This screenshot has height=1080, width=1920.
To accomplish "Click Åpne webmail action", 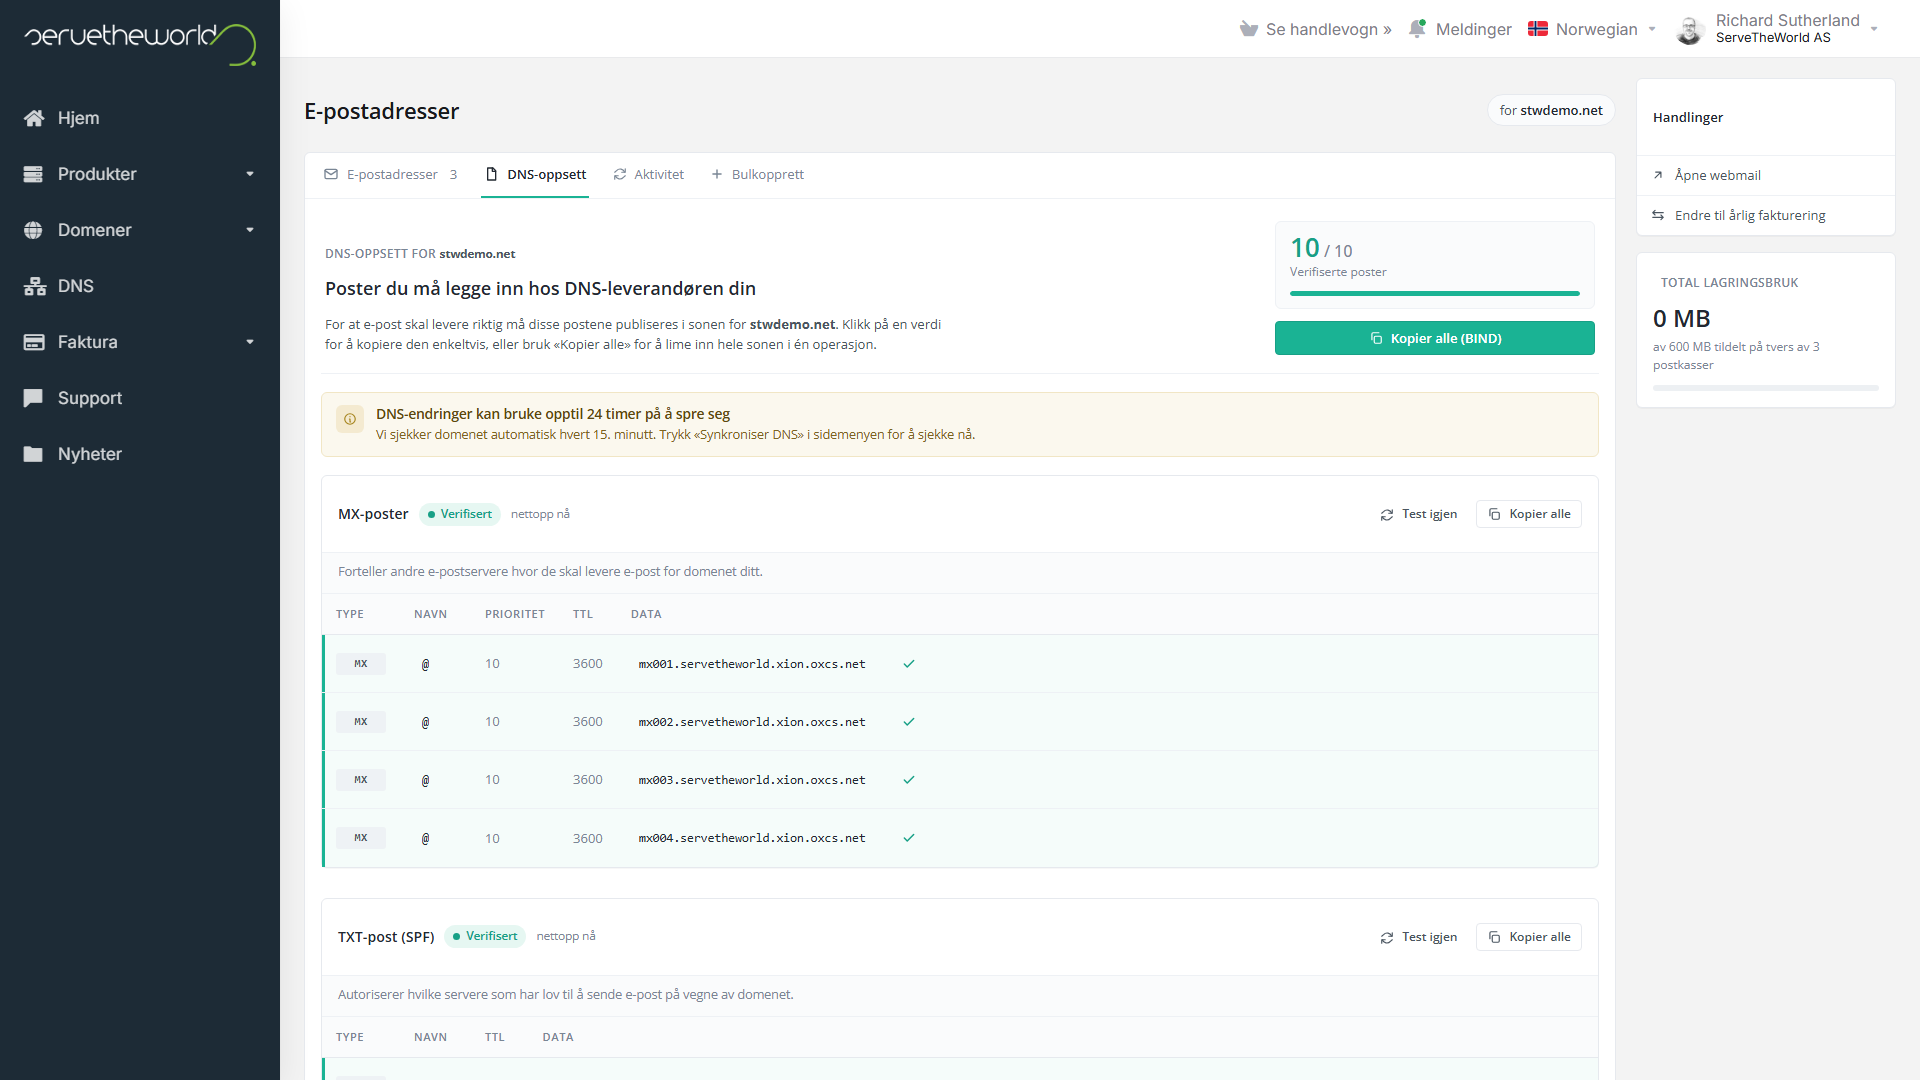I will 1766,175.
